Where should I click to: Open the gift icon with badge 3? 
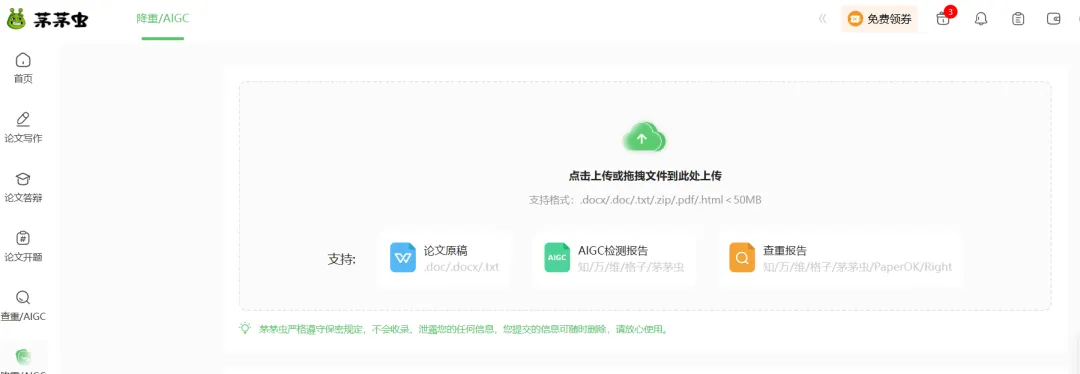pyautogui.click(x=942, y=19)
